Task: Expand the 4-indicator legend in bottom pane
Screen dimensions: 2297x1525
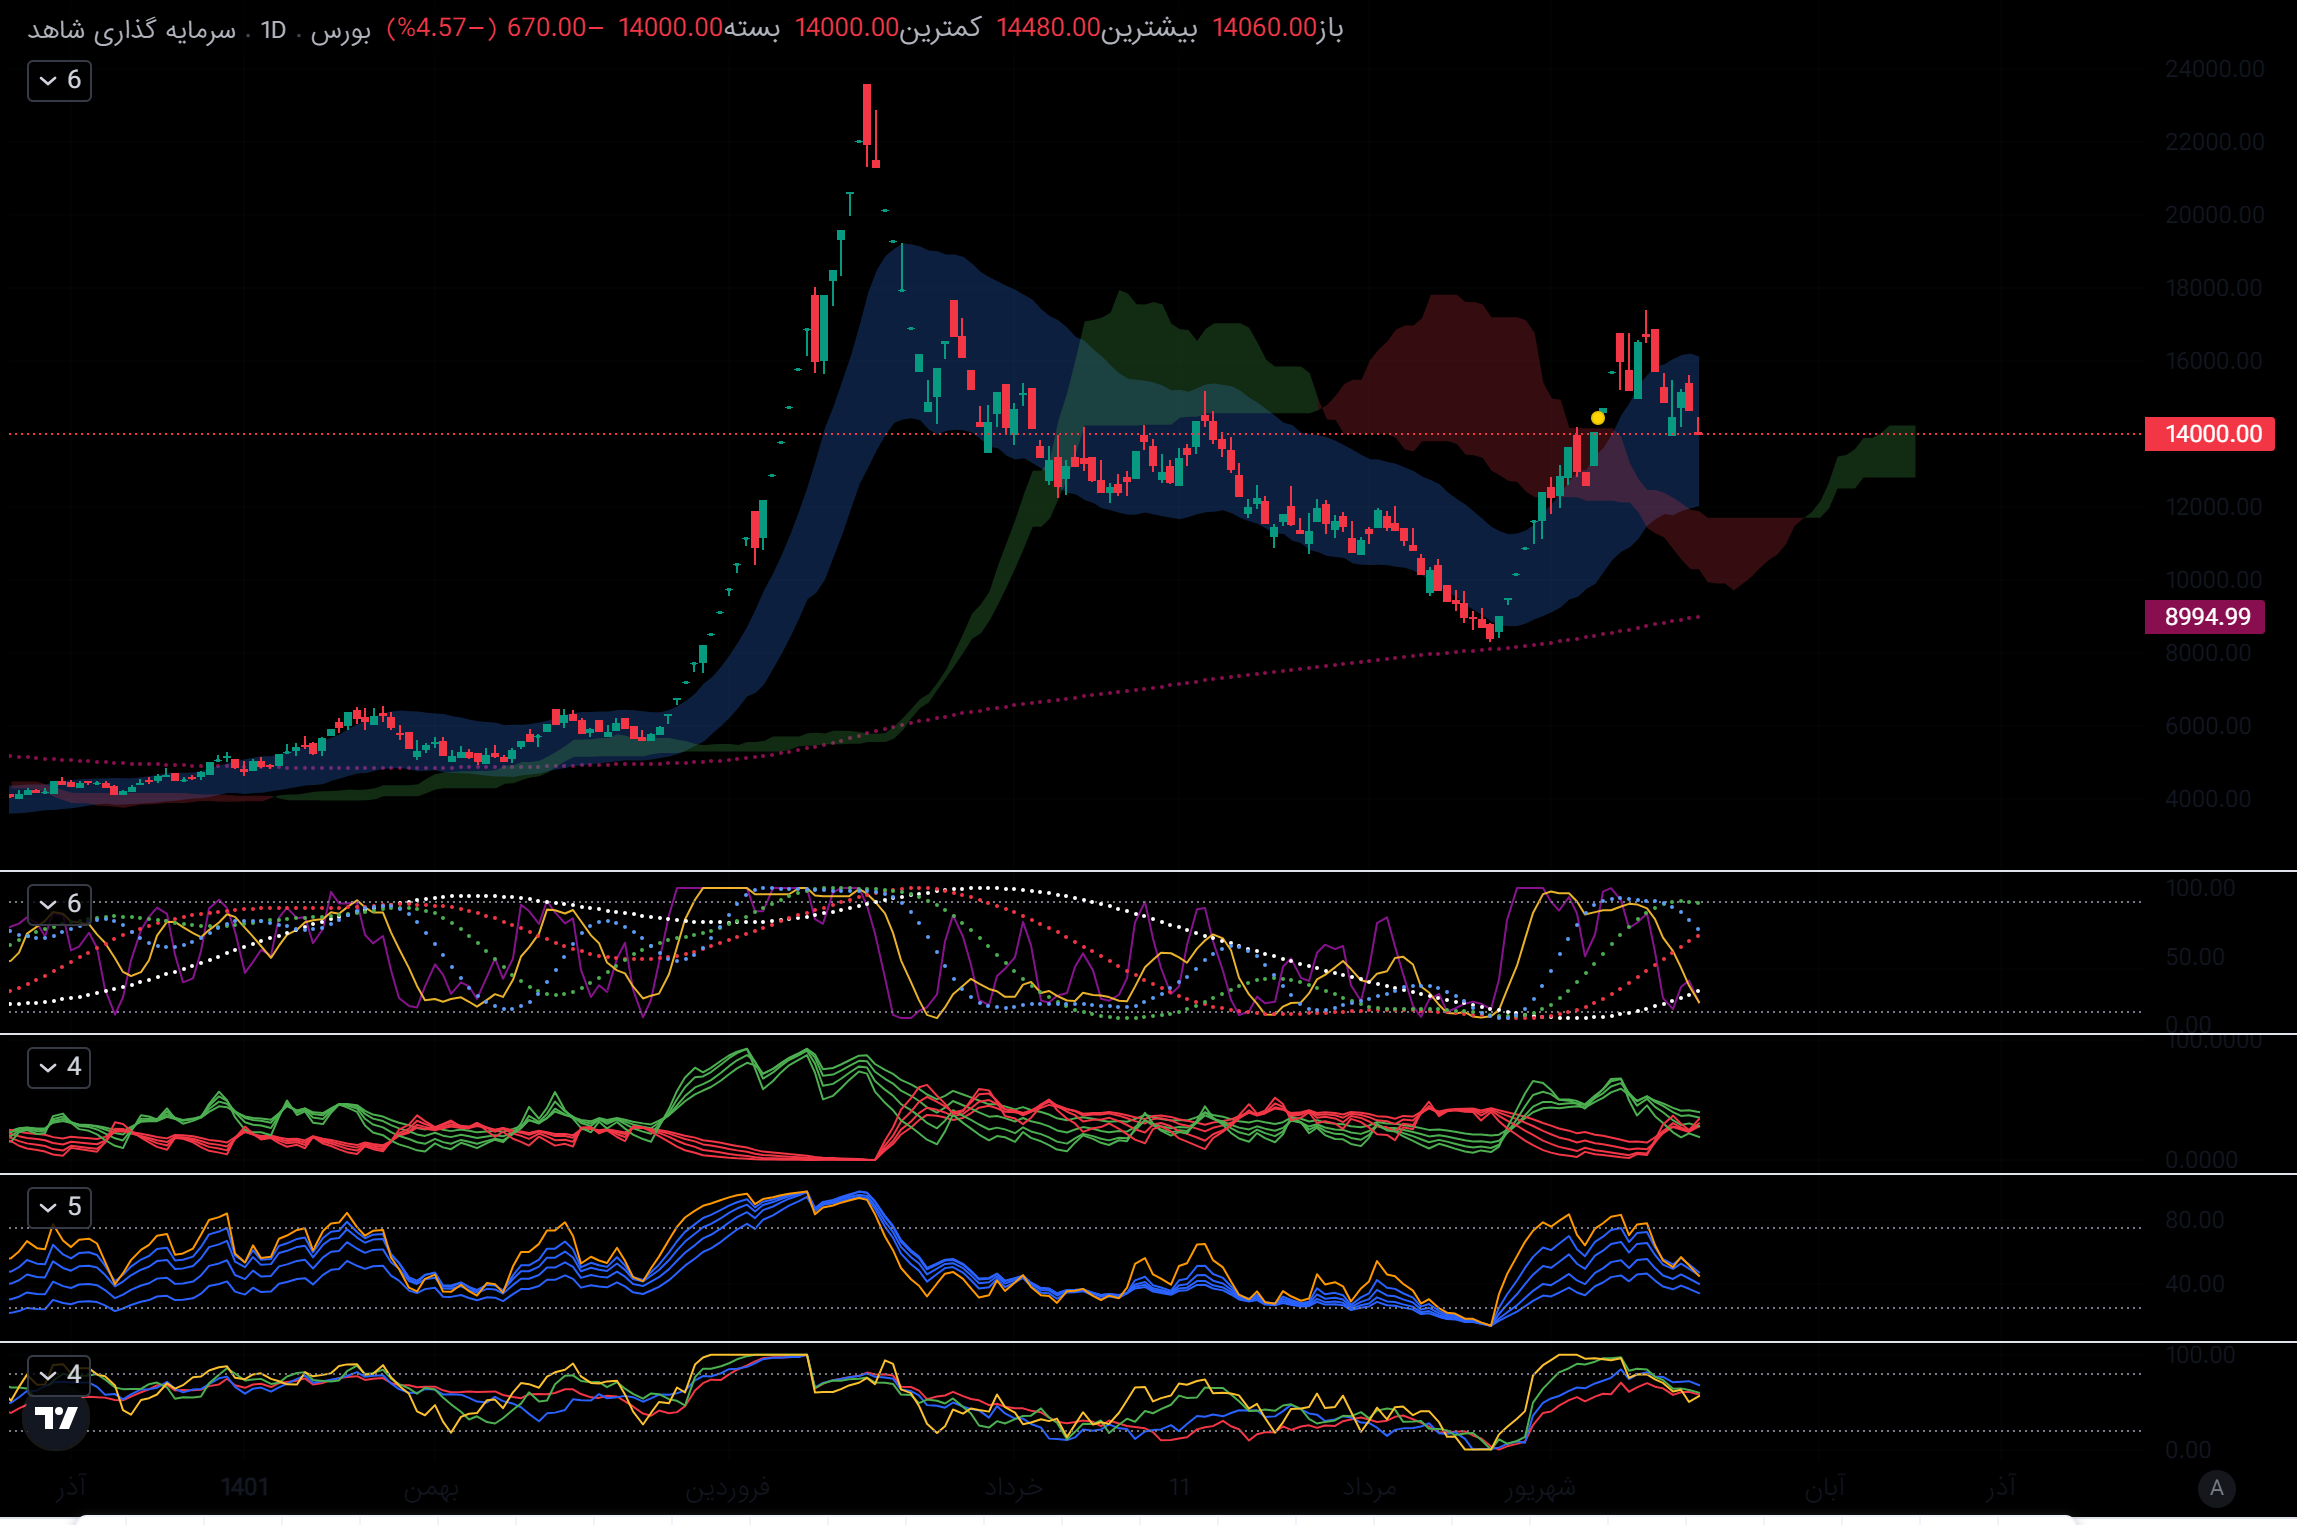Action: 59,1375
